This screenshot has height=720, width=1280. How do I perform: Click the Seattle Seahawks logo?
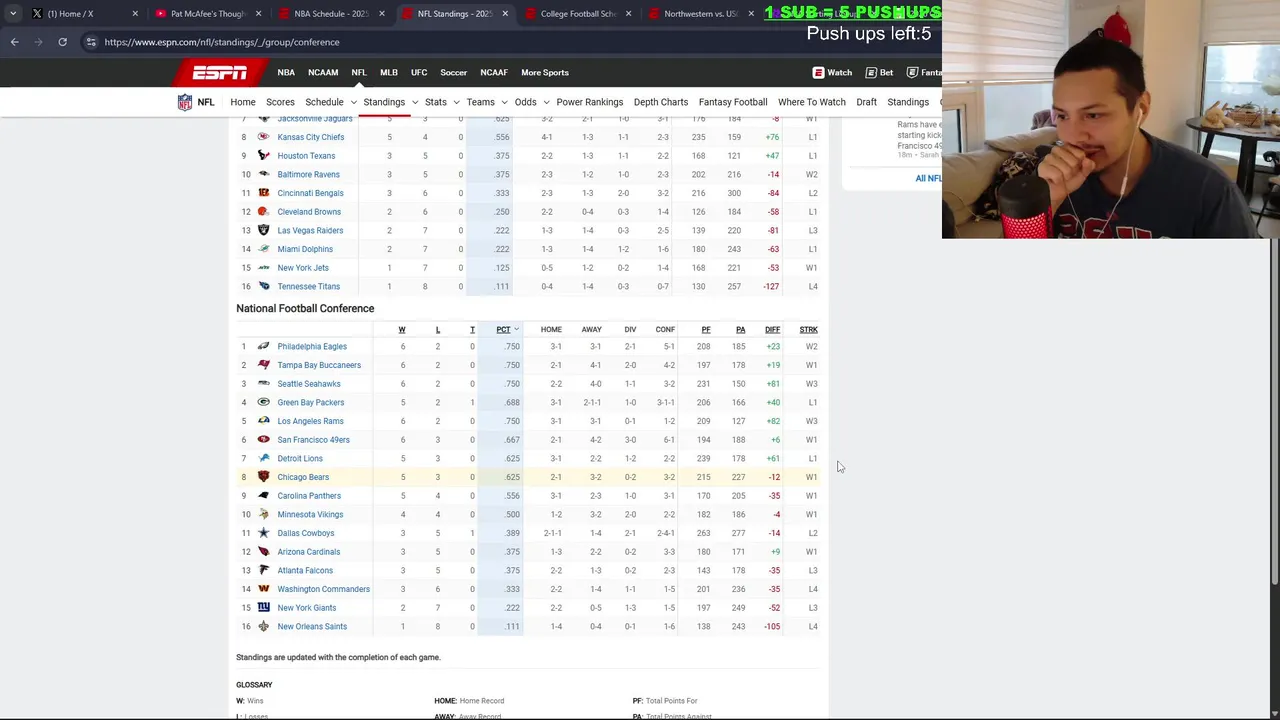(x=264, y=384)
